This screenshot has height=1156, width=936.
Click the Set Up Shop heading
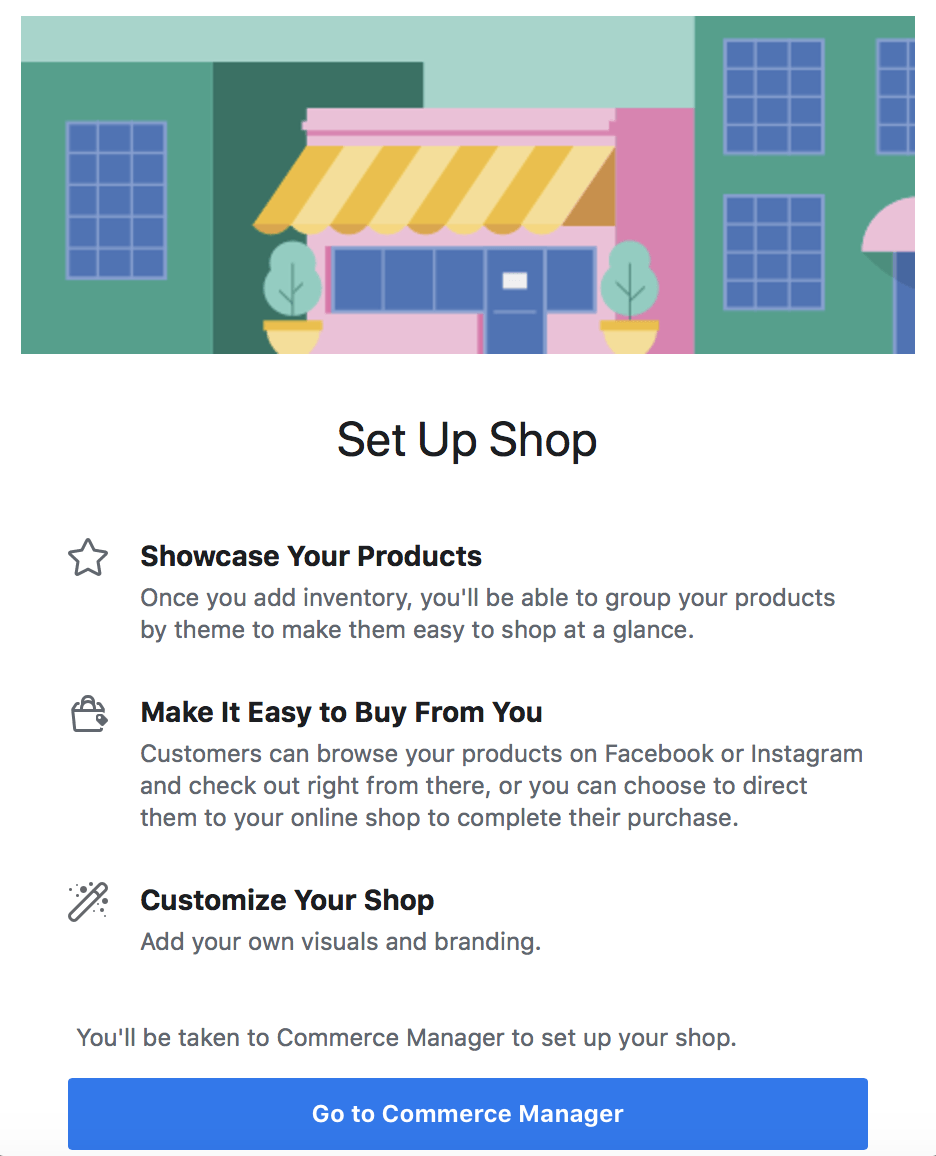467,440
